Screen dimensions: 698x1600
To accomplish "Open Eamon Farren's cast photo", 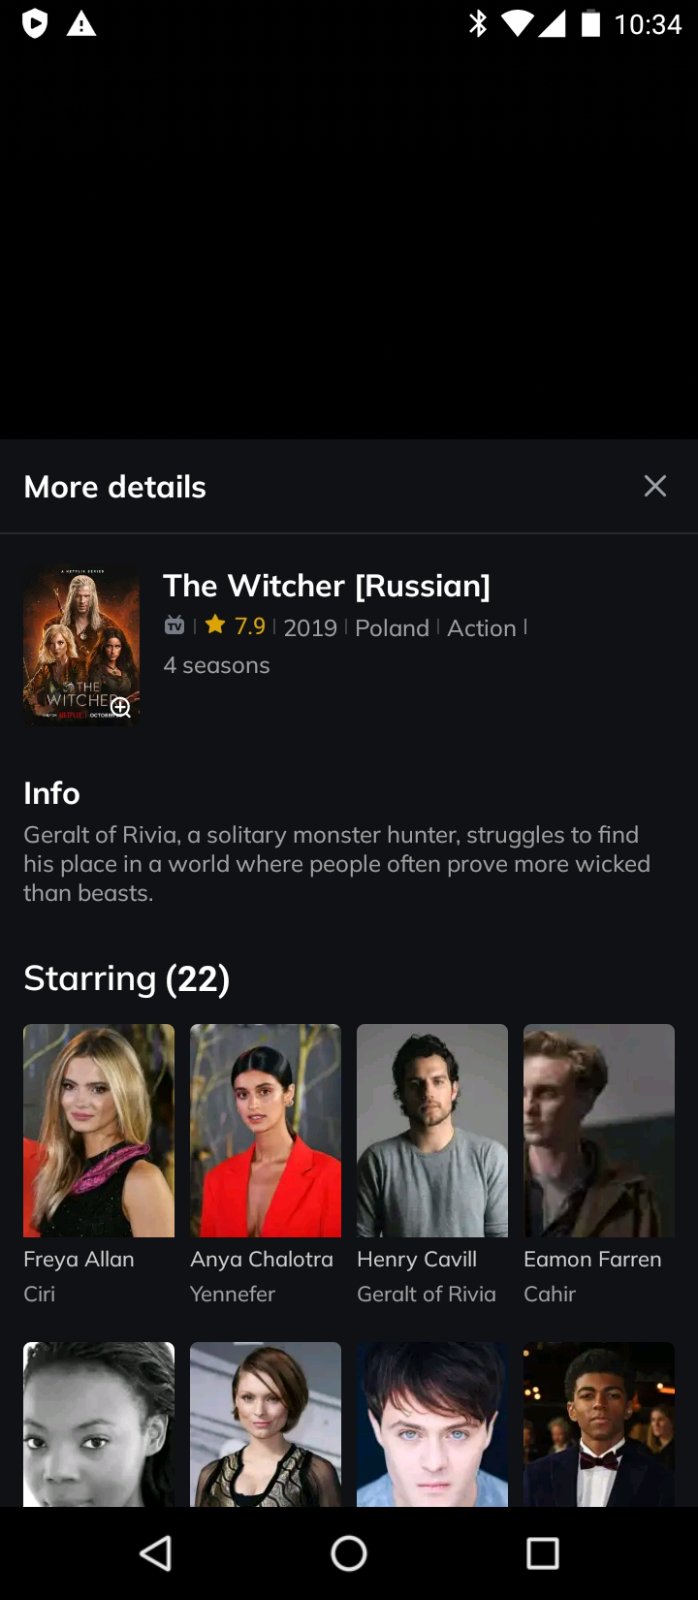I will tap(599, 1130).
